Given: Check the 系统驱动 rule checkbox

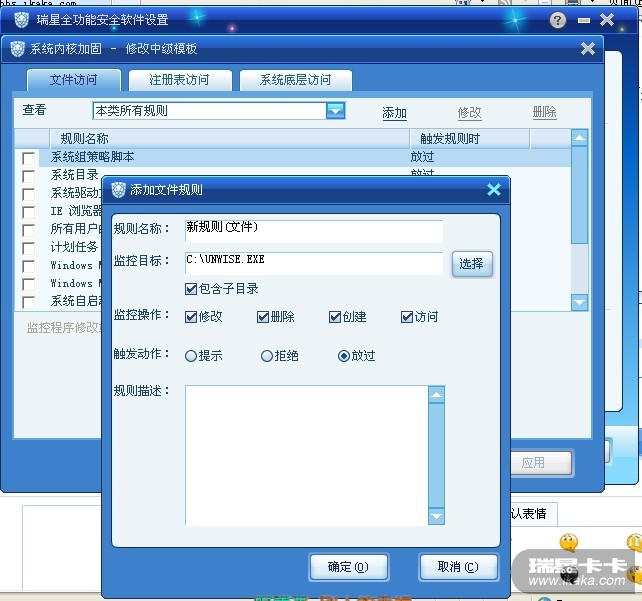Looking at the screenshot, I should (28, 194).
